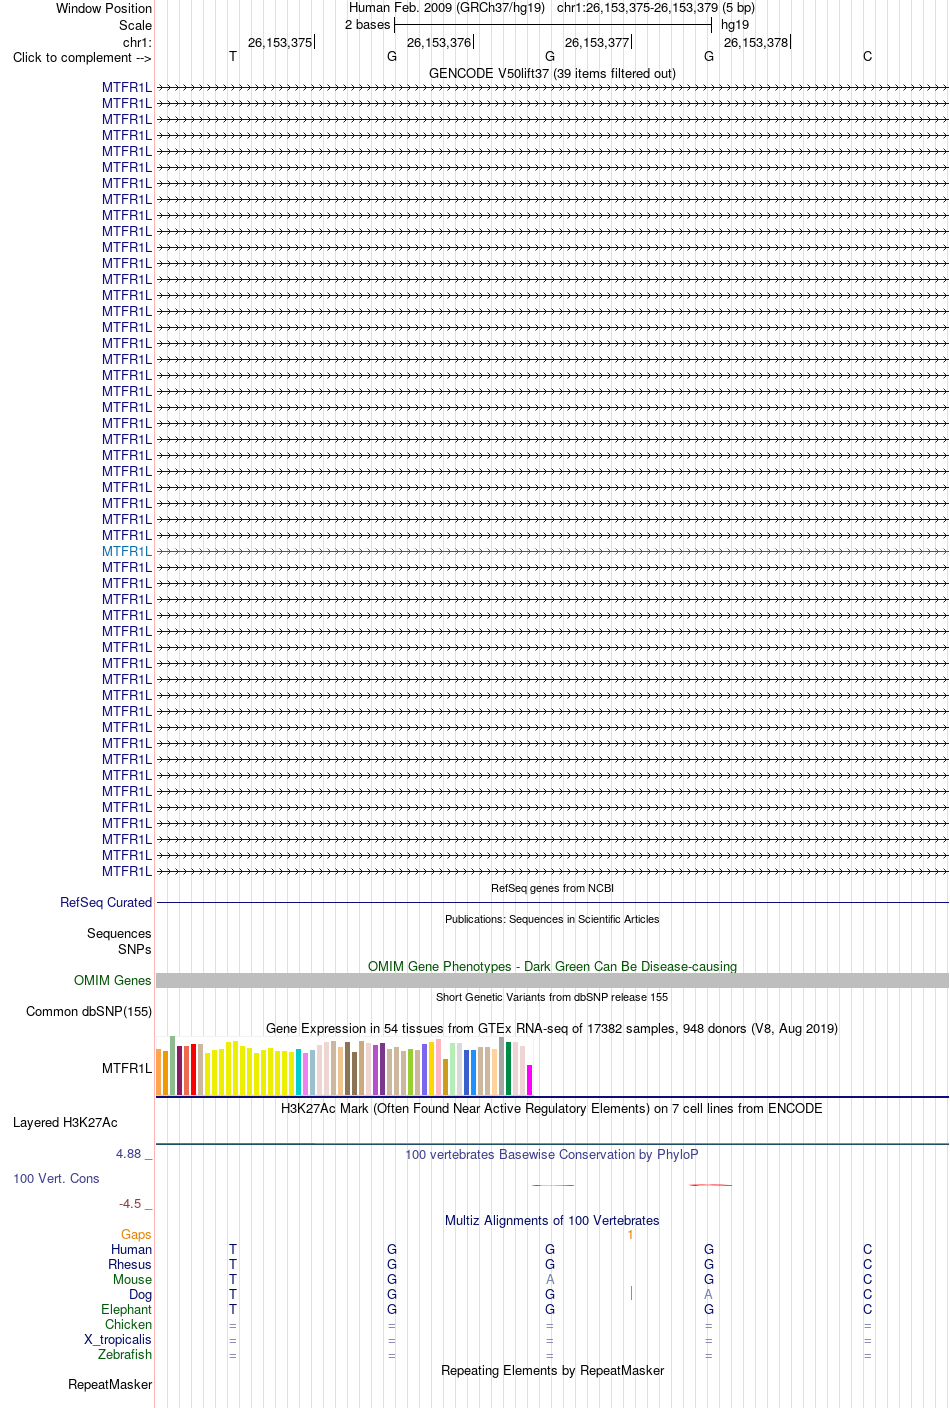Click the Layered H3K27Ac label
This screenshot has height=1408, width=950.
coord(65,1122)
